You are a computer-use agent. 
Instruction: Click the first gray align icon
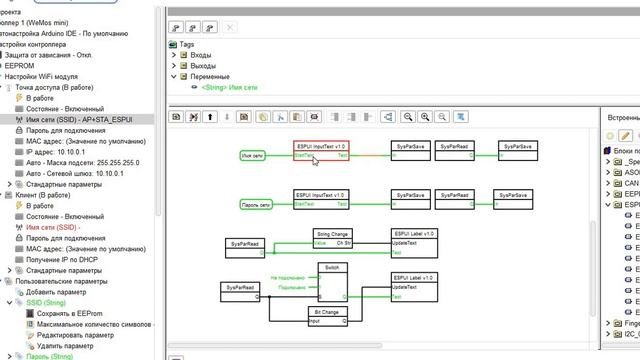tap(335, 117)
